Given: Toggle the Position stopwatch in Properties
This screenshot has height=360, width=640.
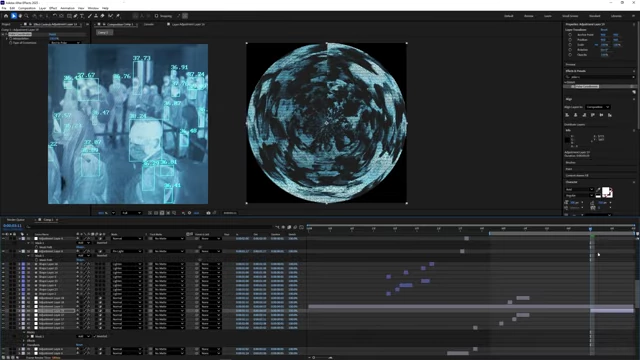Looking at the screenshot, I should pyautogui.click(x=570, y=40).
